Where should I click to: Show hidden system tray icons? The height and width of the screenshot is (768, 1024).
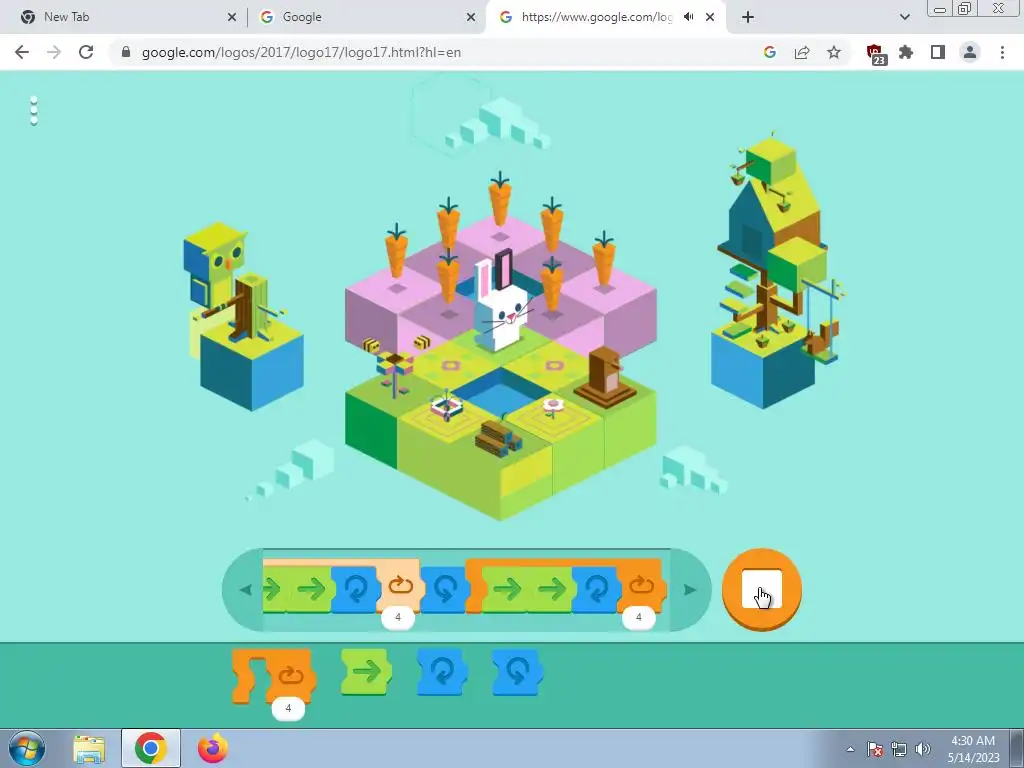coord(850,749)
